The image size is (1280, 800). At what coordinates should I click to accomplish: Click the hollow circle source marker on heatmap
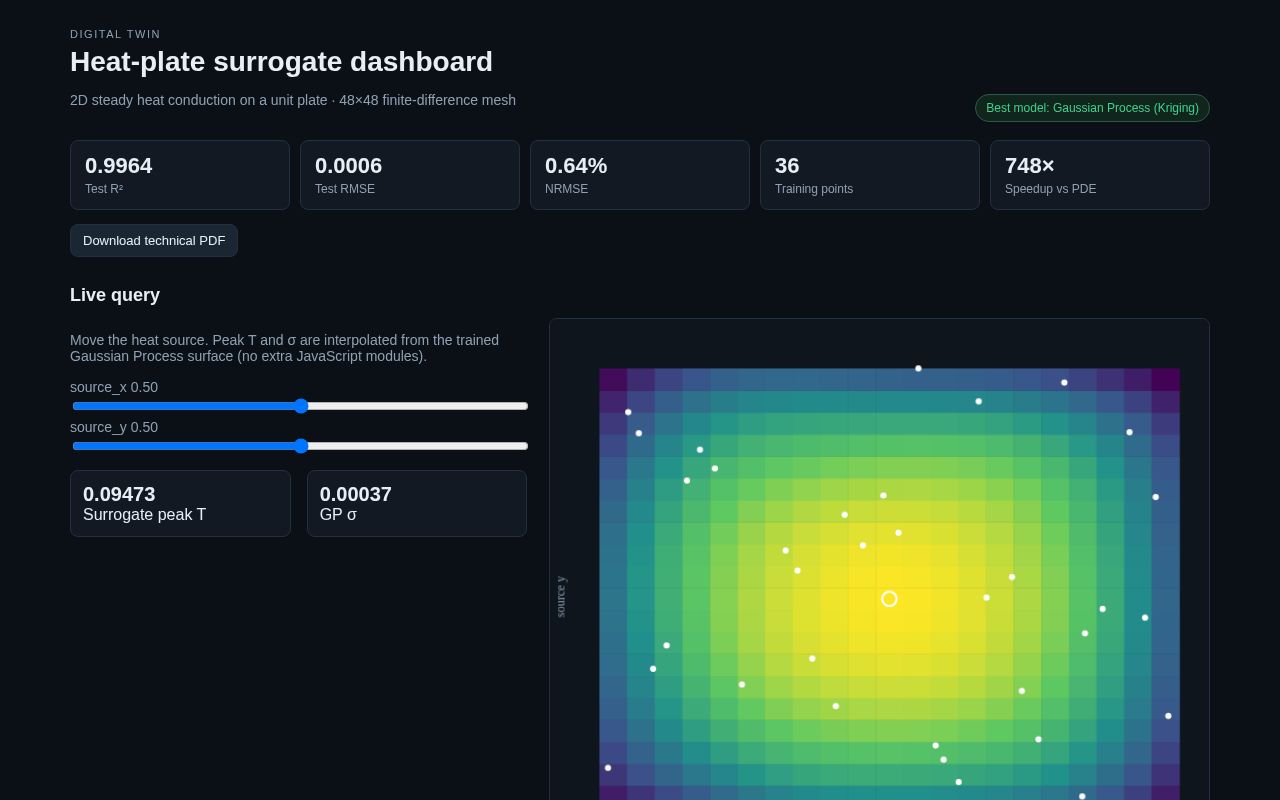(x=889, y=599)
